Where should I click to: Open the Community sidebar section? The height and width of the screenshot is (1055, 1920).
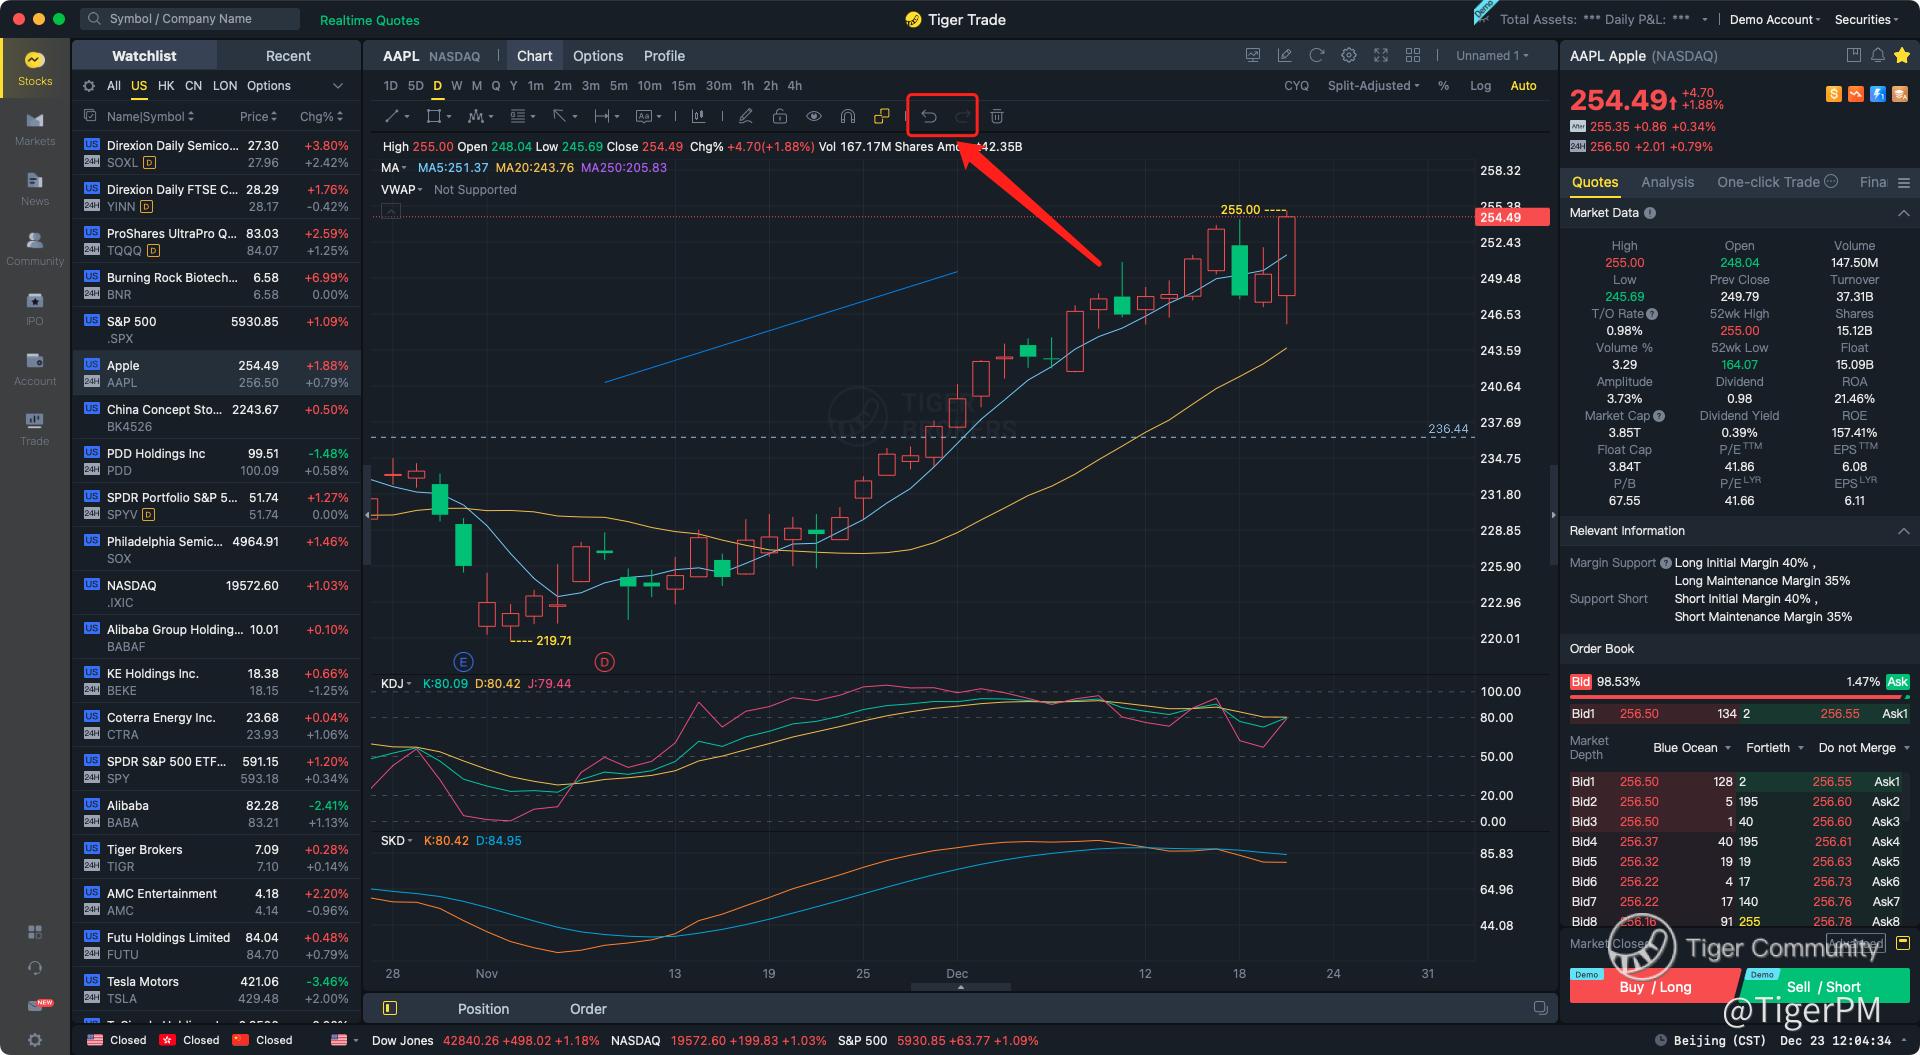point(35,249)
